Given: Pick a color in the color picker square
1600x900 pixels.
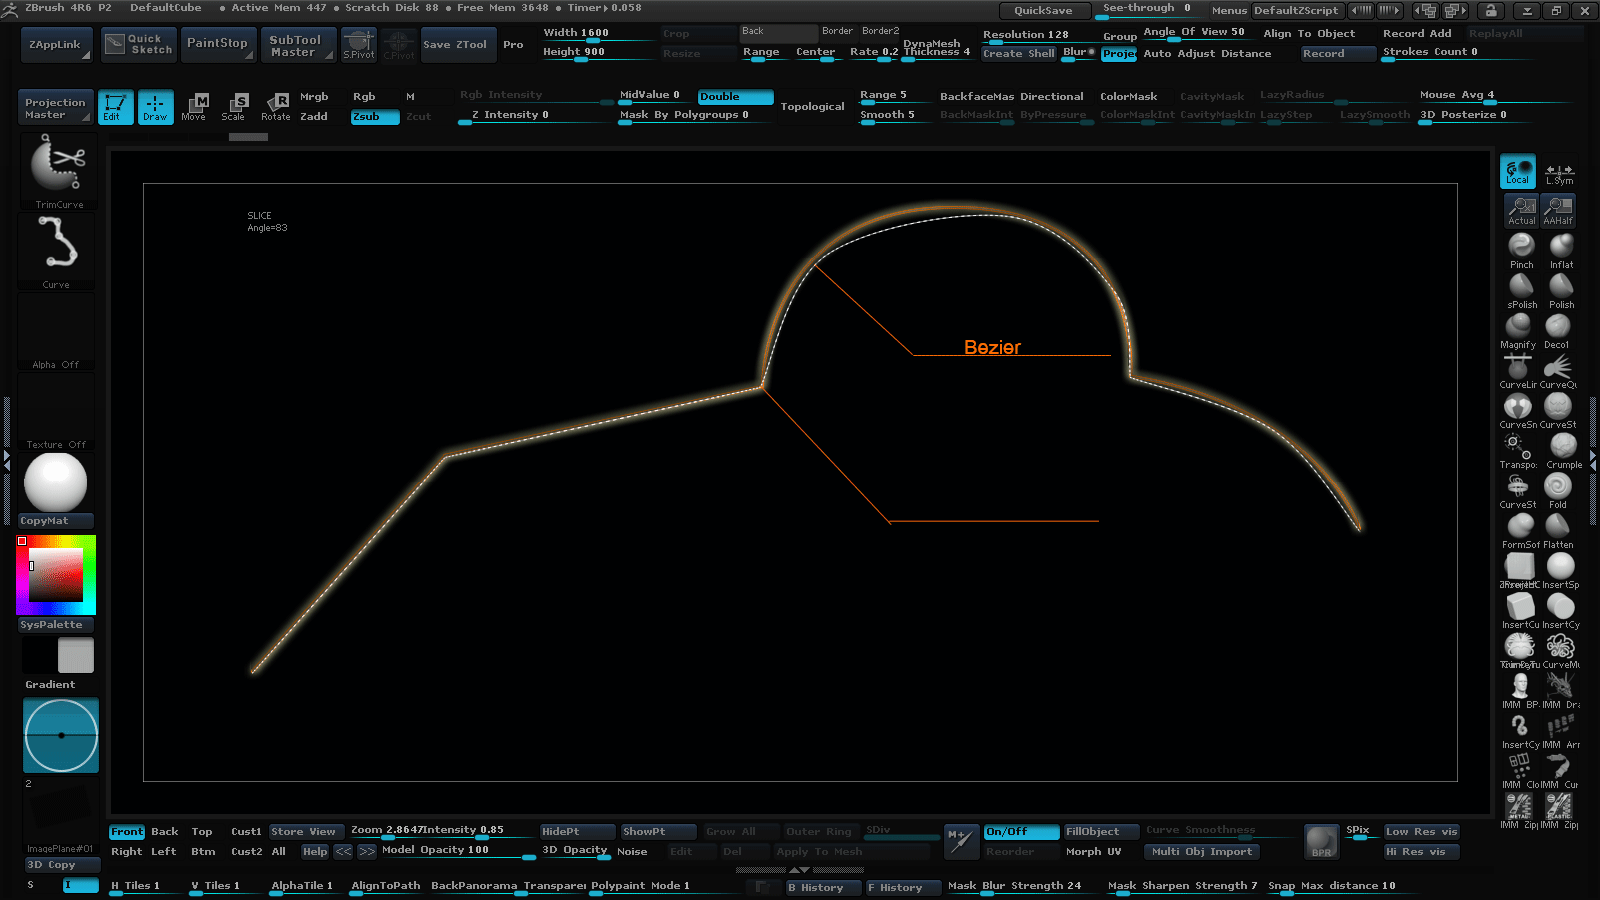Looking at the screenshot, I should [x=55, y=575].
